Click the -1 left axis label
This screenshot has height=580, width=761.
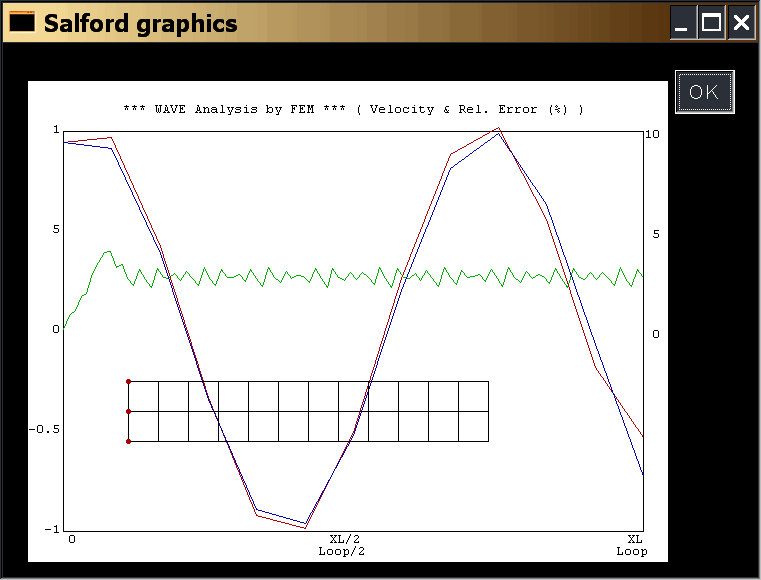pyautogui.click(x=52, y=529)
